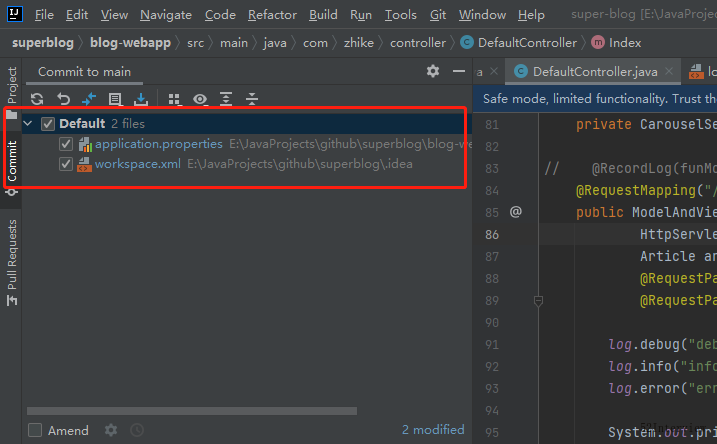The image size is (717, 444).
Task: Click the gutter @ icon on line 85
Action: click(x=515, y=212)
